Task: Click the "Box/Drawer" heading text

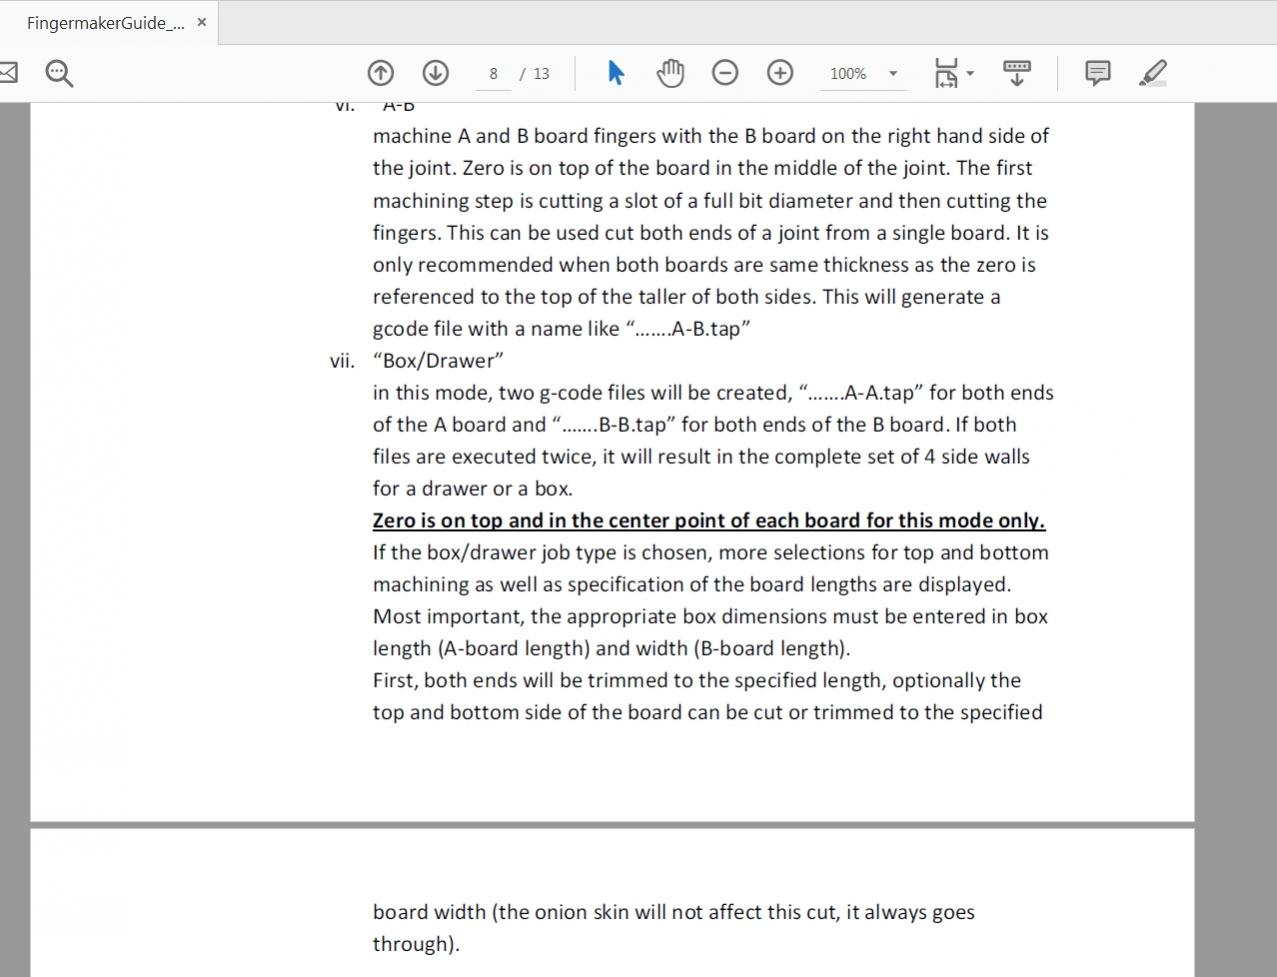Action: [438, 361]
